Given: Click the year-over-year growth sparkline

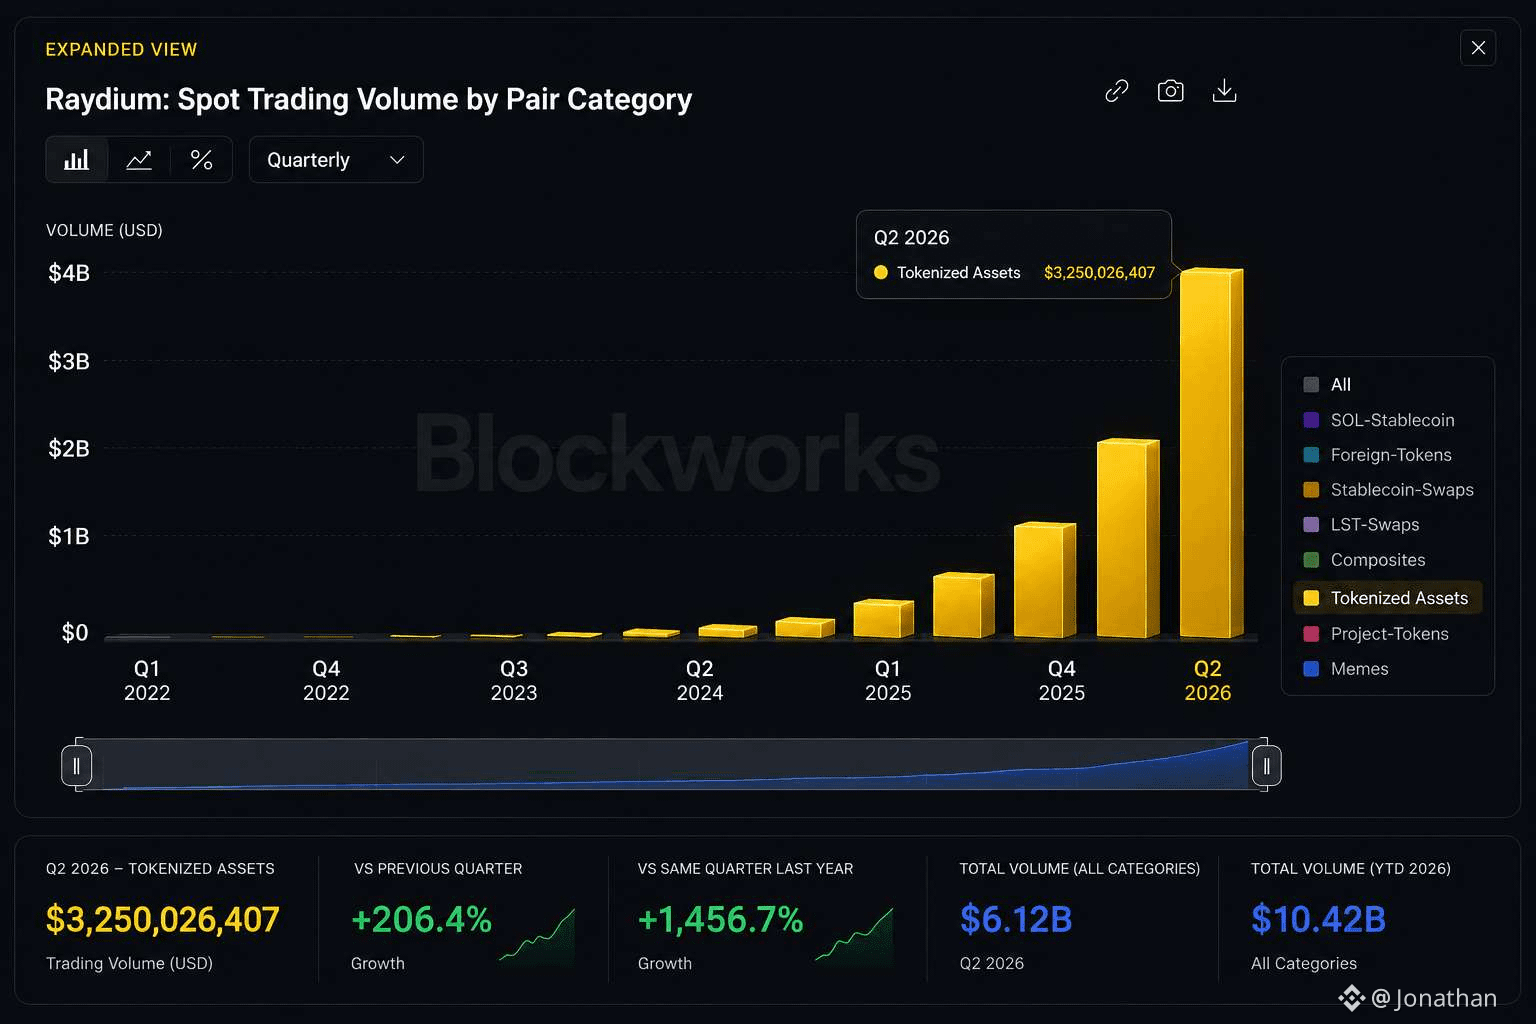Looking at the screenshot, I should pyautogui.click(x=854, y=935).
